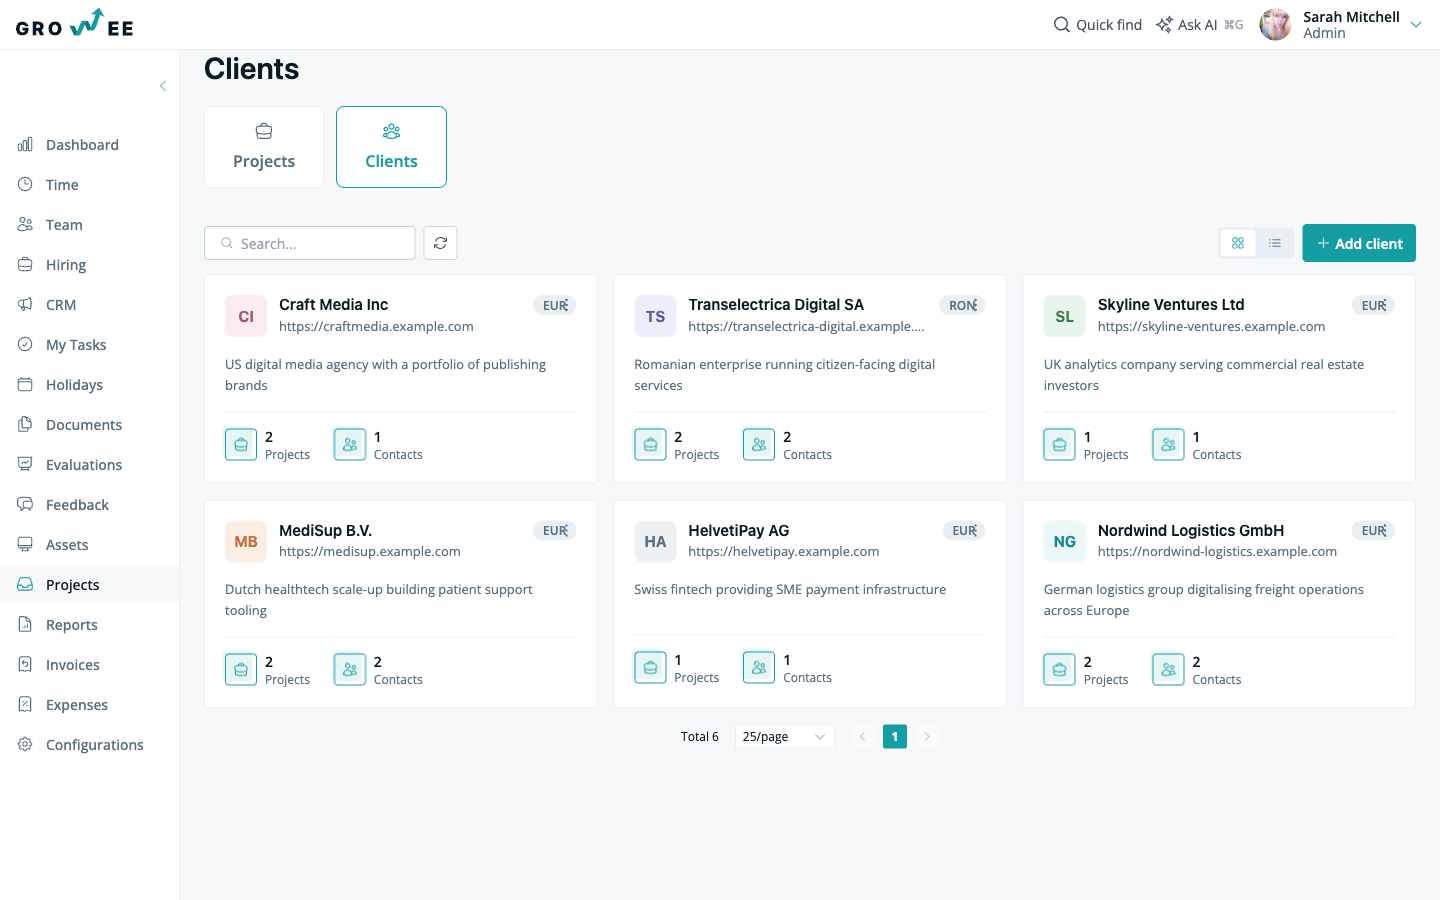Open the 25/page size dropdown
This screenshot has width=1440, height=900.
click(x=784, y=737)
